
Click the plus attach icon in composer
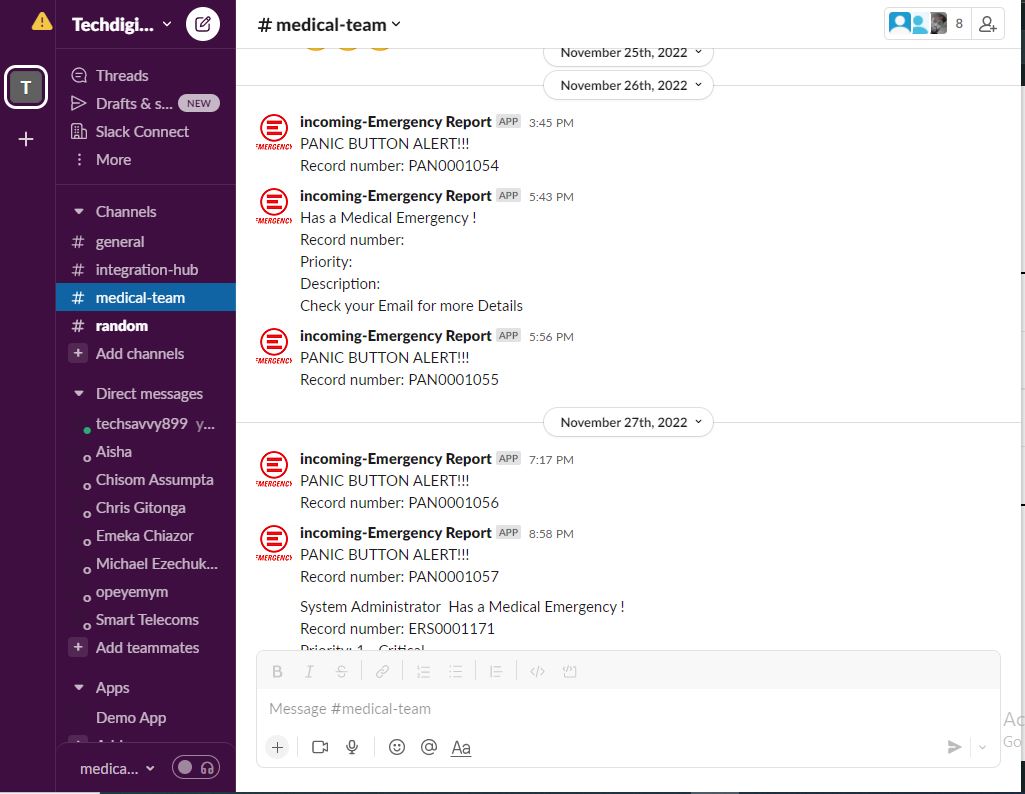click(x=278, y=747)
